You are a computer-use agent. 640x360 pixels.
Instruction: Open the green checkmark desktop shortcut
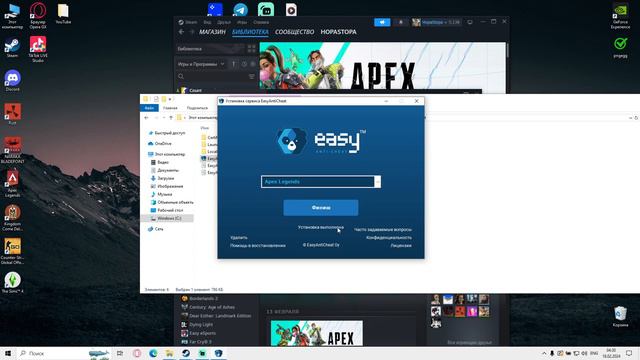(x=620, y=48)
